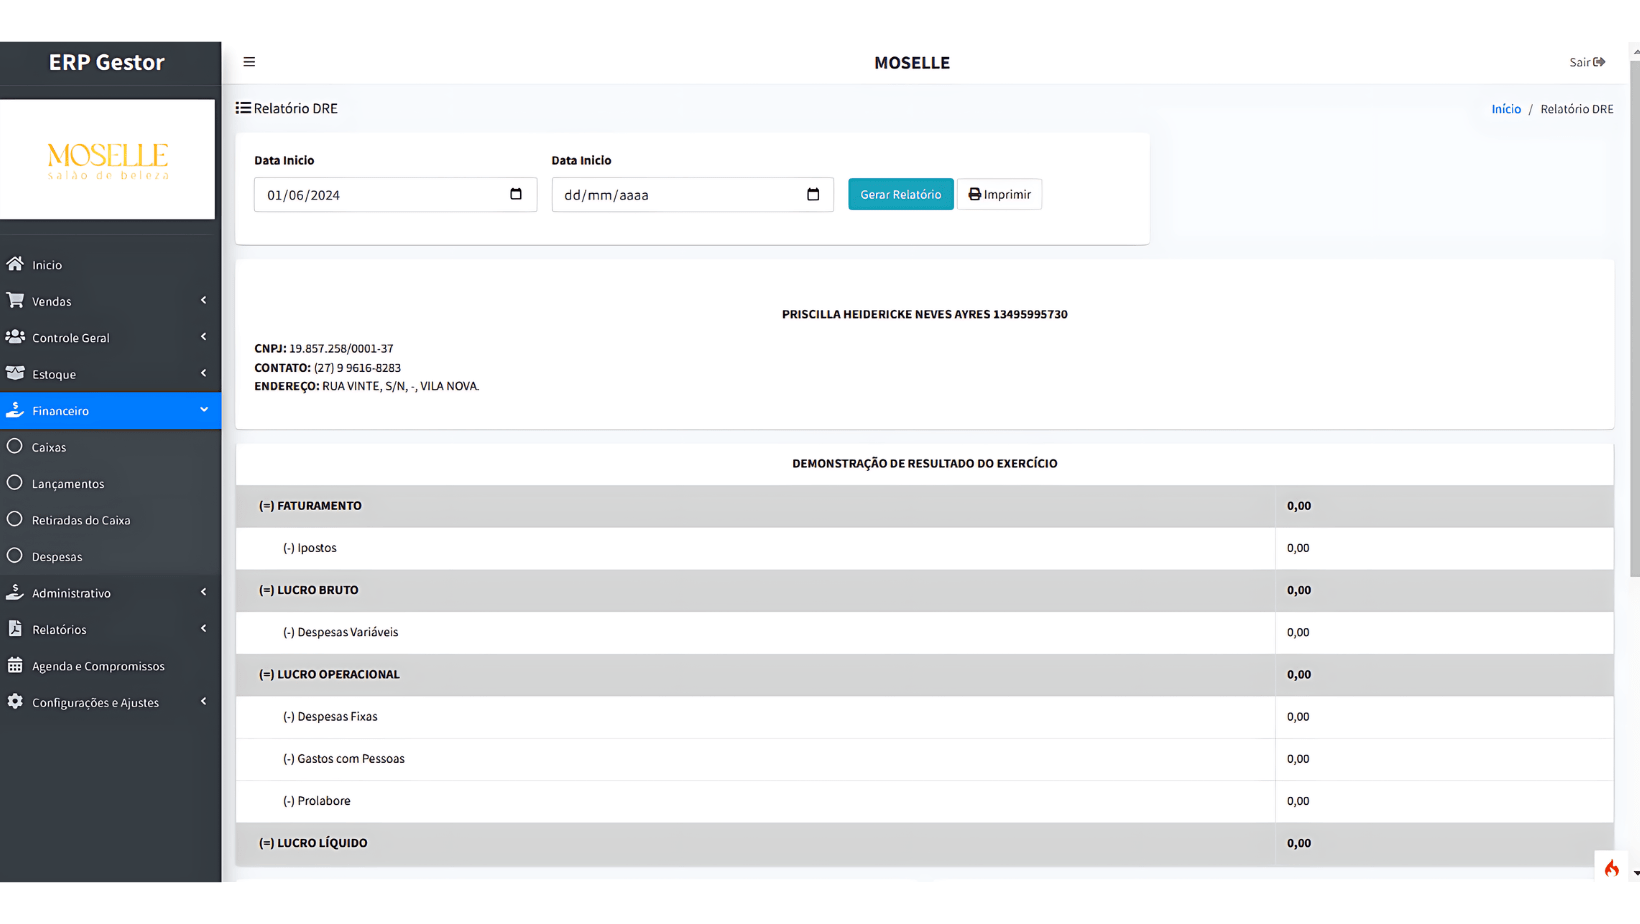This screenshot has height=924, width=1640.
Task: Expand the Relatórios submenu chevron
Action: (204, 629)
